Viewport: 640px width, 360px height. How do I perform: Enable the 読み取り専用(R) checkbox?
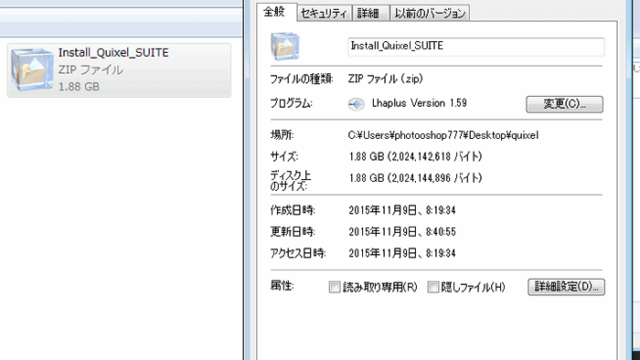pos(334,287)
